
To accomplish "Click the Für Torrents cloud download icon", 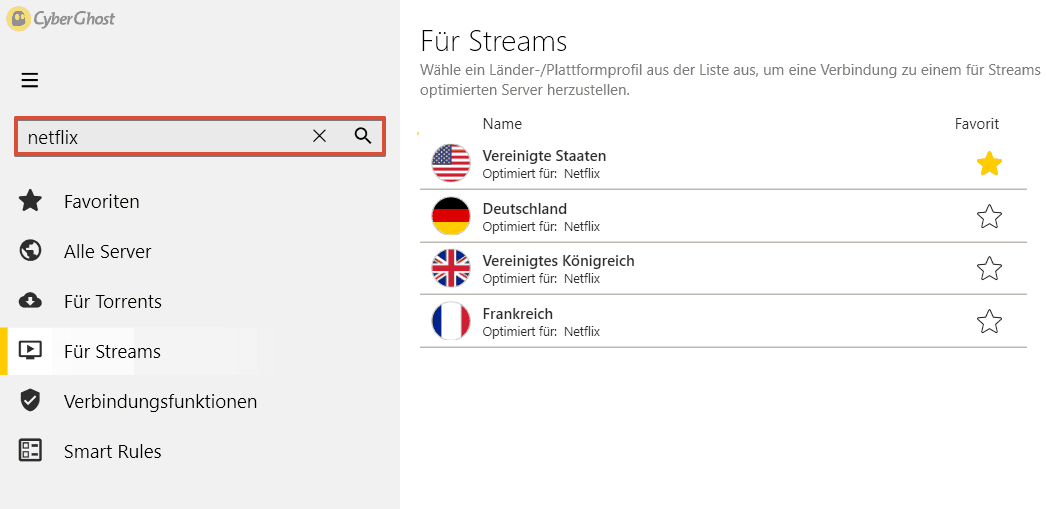I will click(30, 301).
